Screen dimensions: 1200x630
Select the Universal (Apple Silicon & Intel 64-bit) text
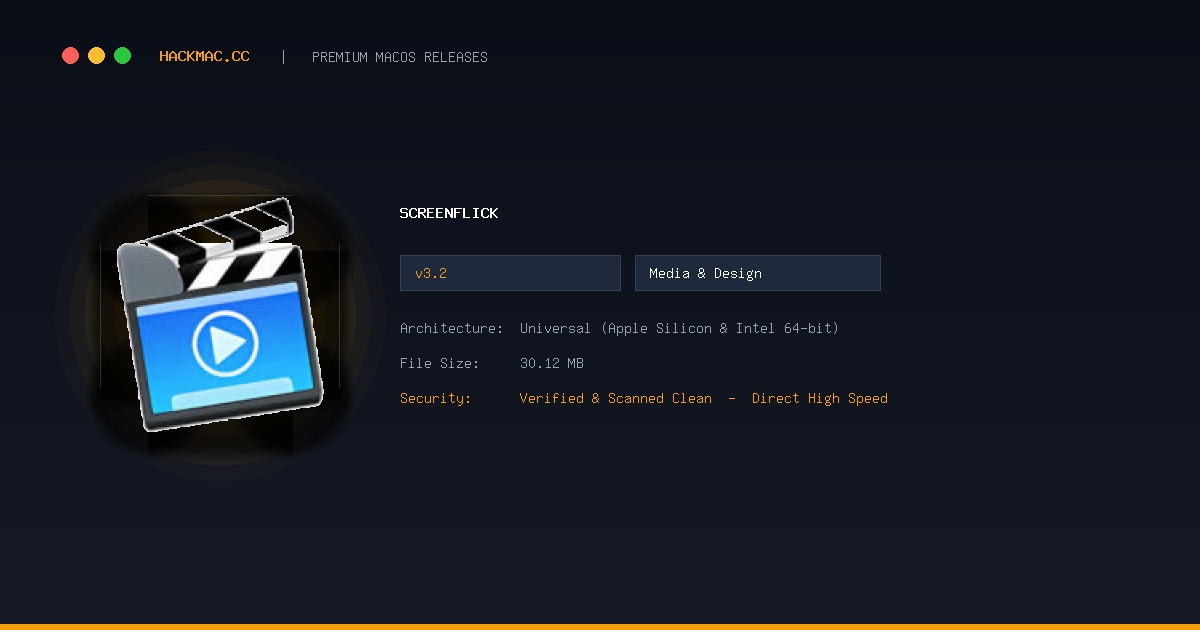point(679,328)
